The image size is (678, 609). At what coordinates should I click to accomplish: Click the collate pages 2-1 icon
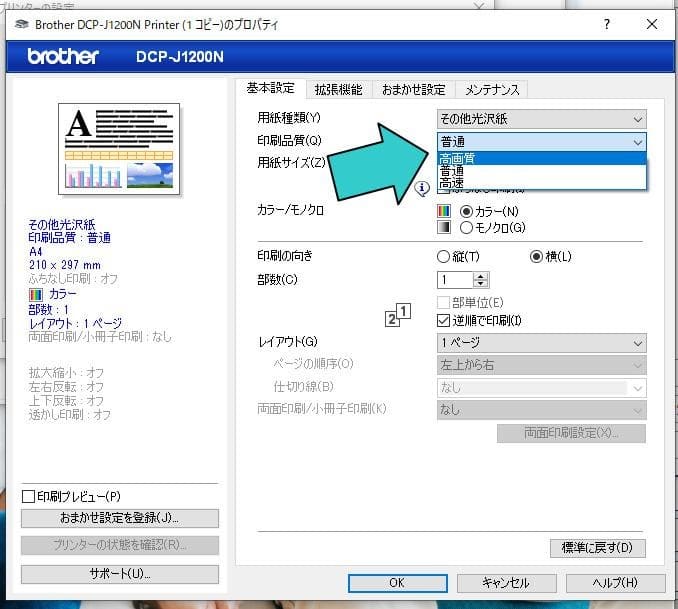[398, 315]
